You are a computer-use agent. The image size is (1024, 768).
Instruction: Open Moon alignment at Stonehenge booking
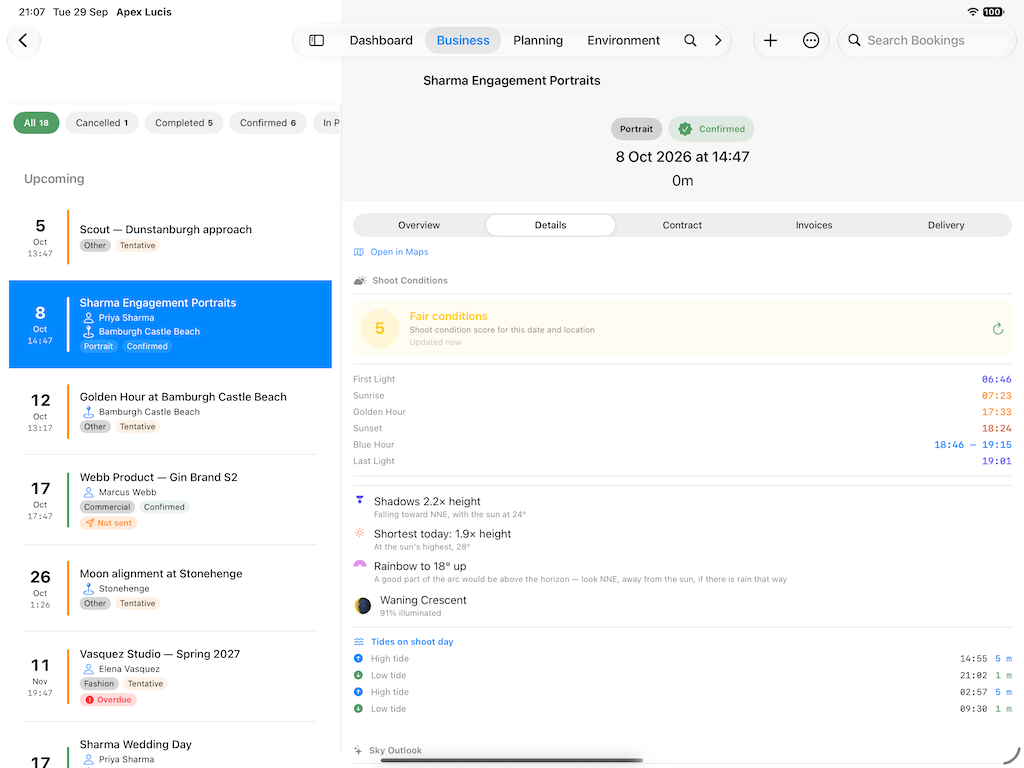point(170,588)
